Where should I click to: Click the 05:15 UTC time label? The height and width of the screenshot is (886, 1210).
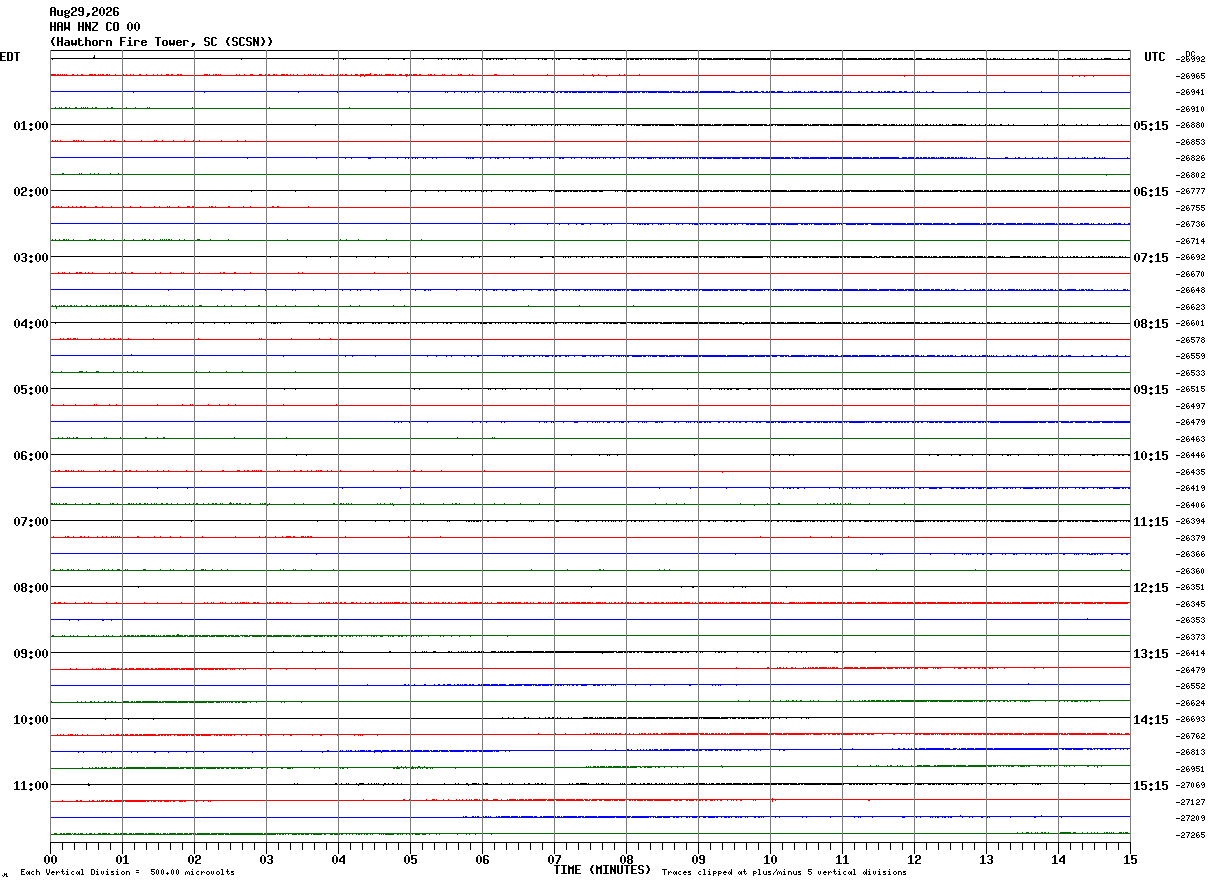click(1151, 126)
